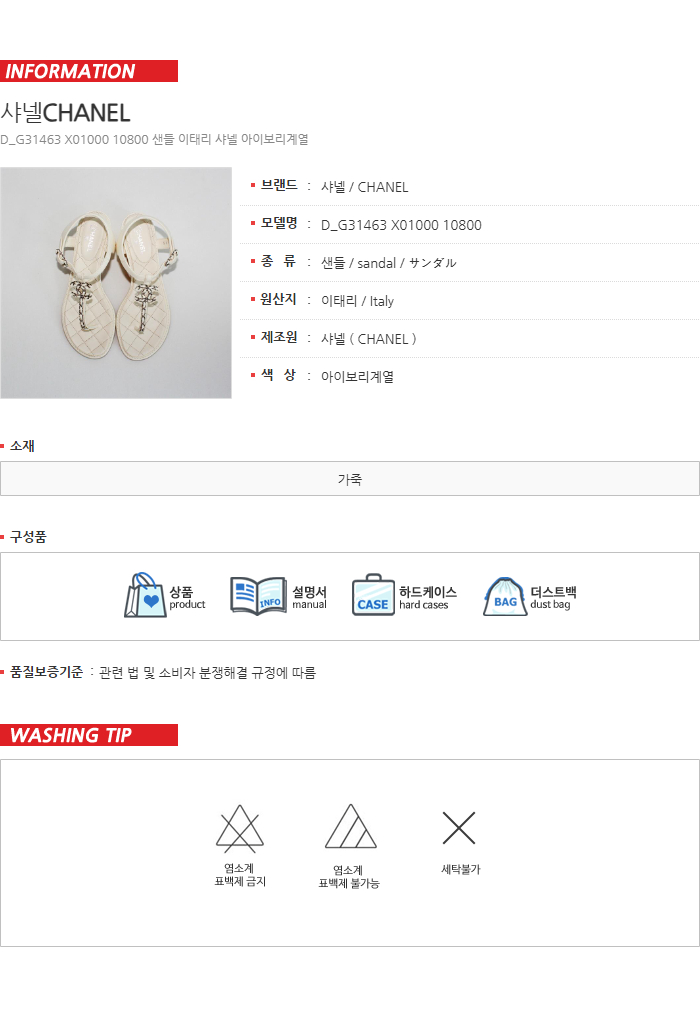The height and width of the screenshot is (1033, 700).
Task: Click the 샤넬CHANEL brand title
Action: coord(65,113)
